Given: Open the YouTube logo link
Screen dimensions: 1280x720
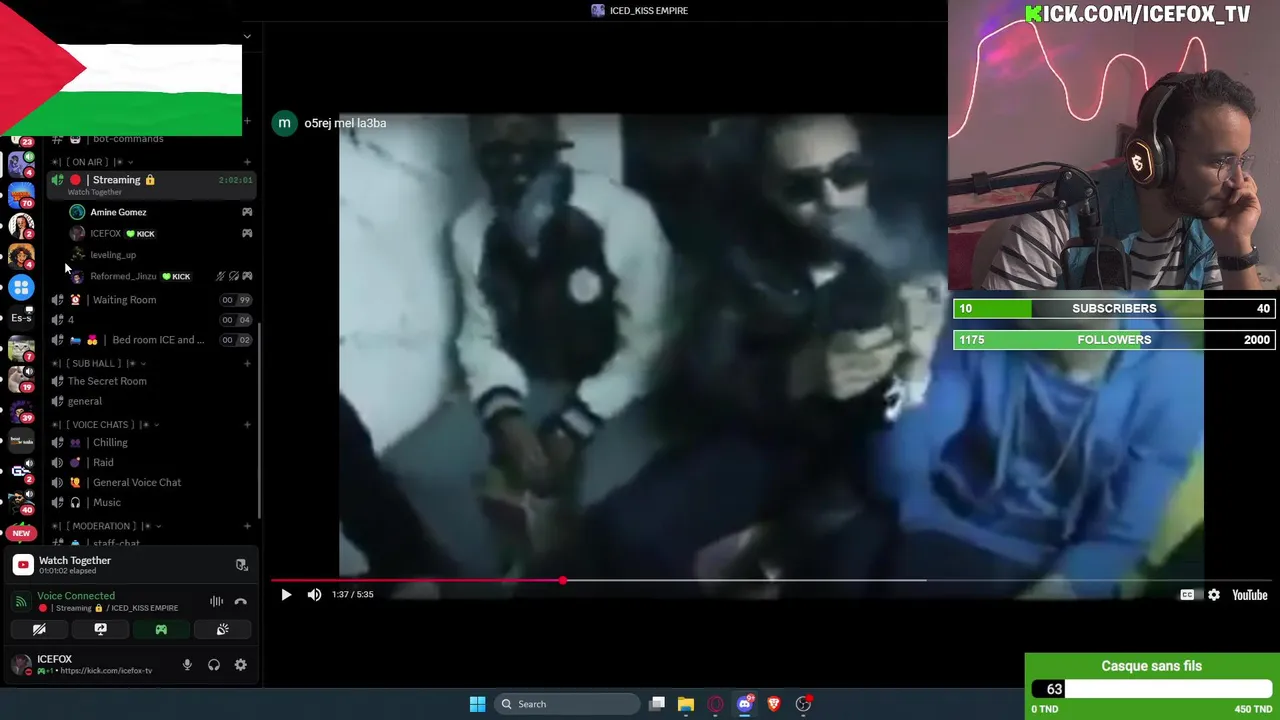Looking at the screenshot, I should click(1250, 595).
